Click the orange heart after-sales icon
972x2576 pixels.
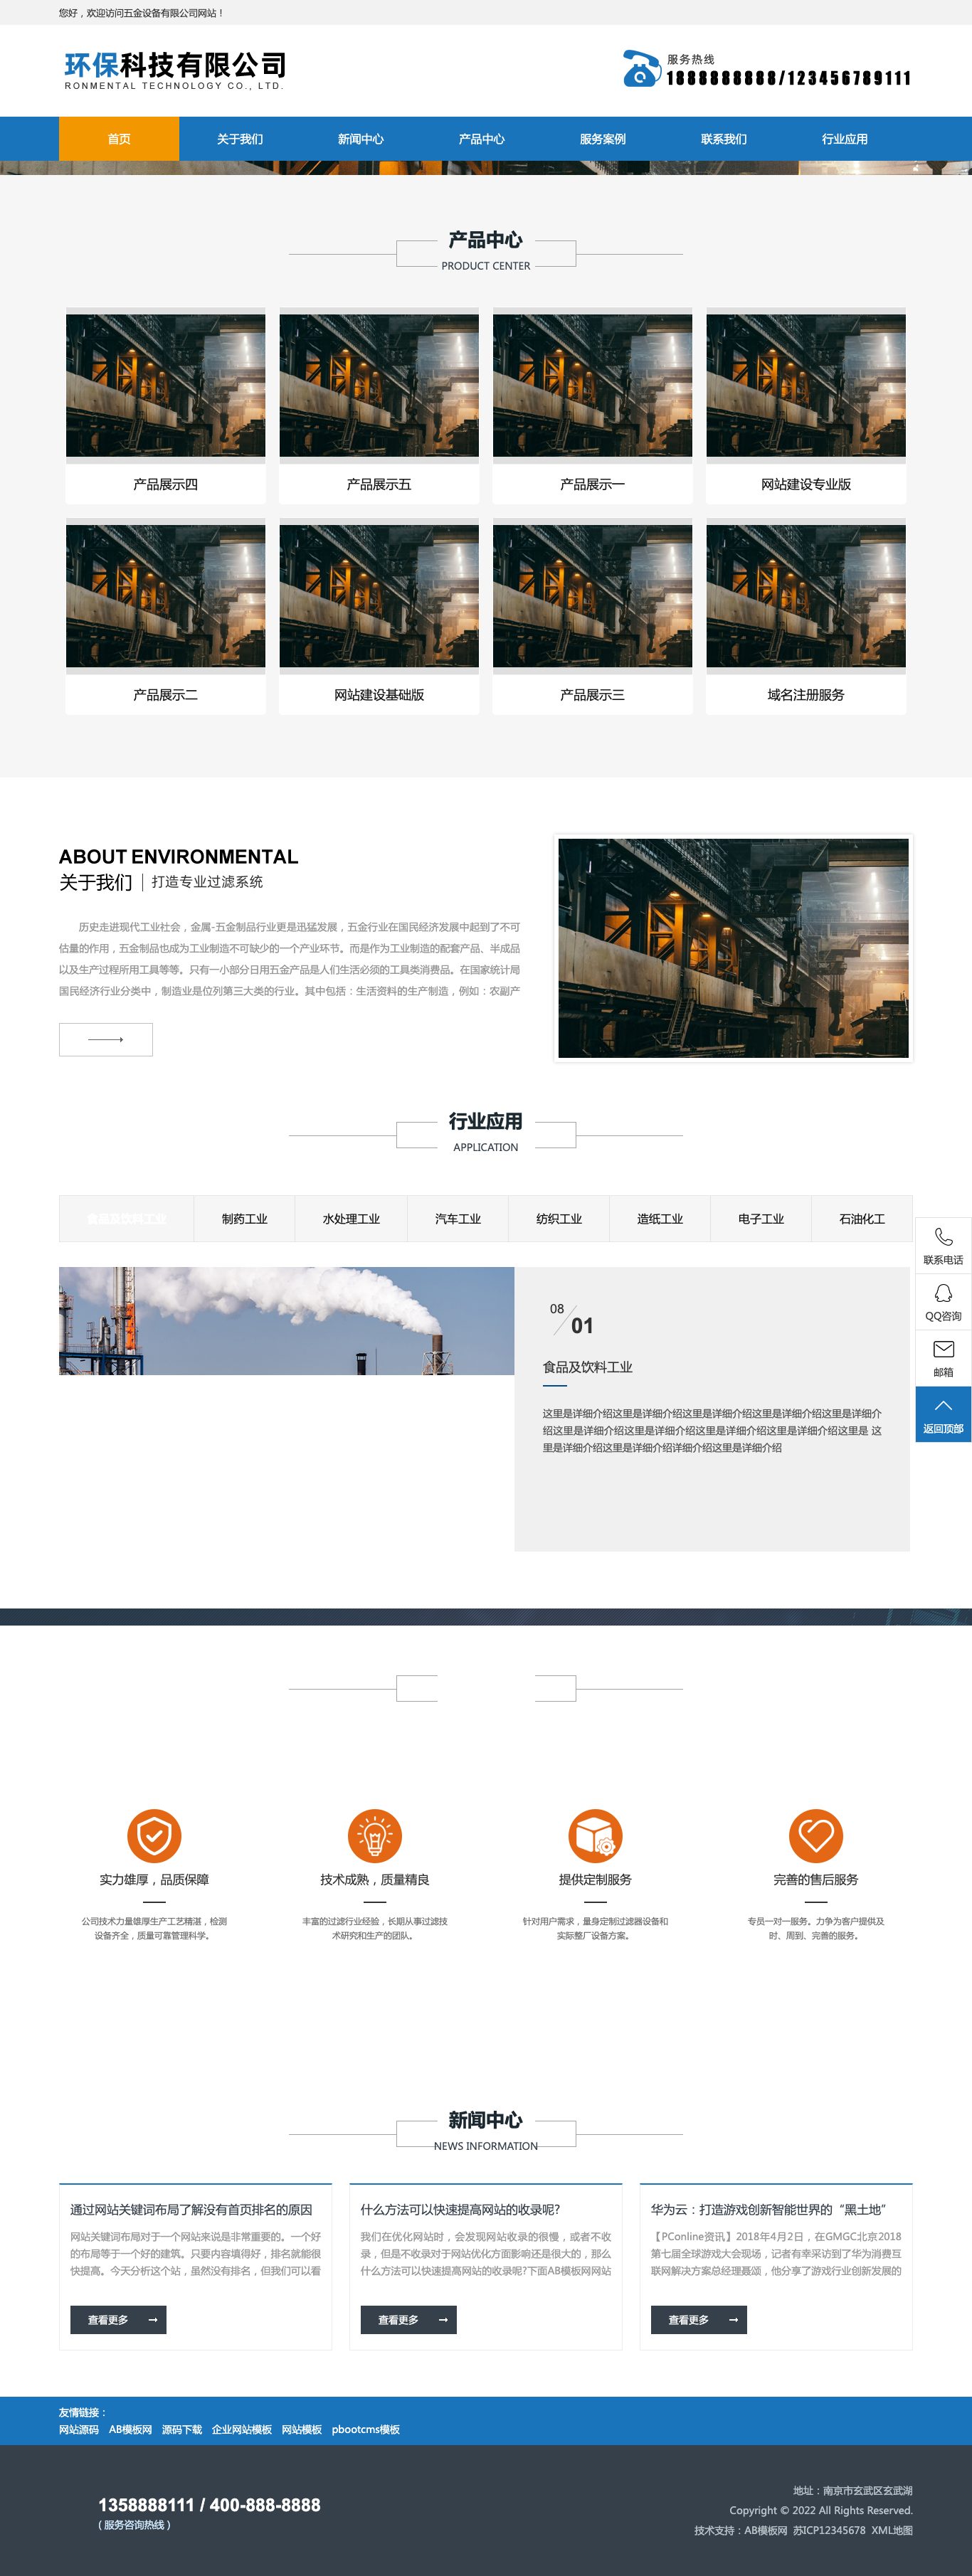coord(816,1836)
